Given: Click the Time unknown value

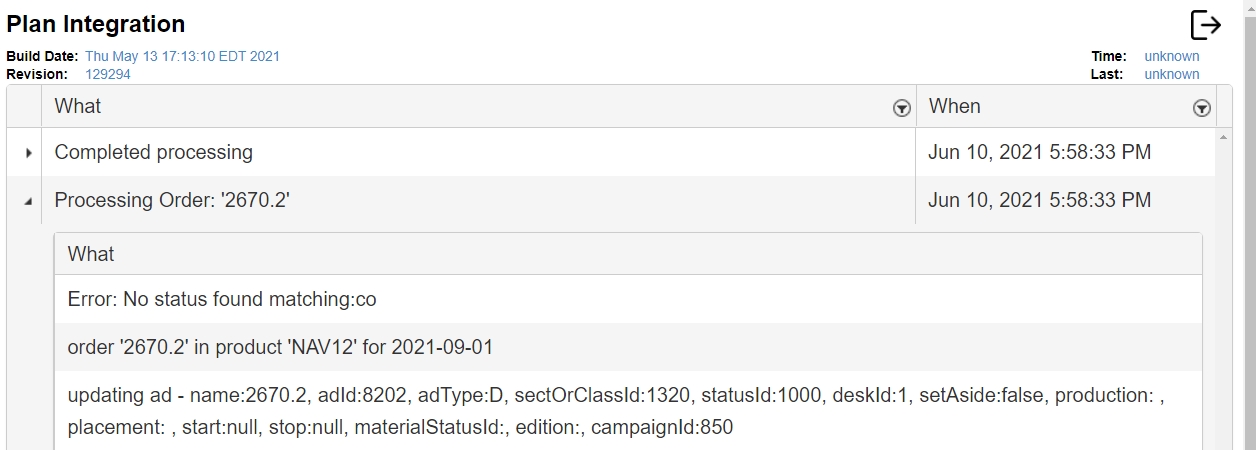Looking at the screenshot, I should (x=1171, y=56).
